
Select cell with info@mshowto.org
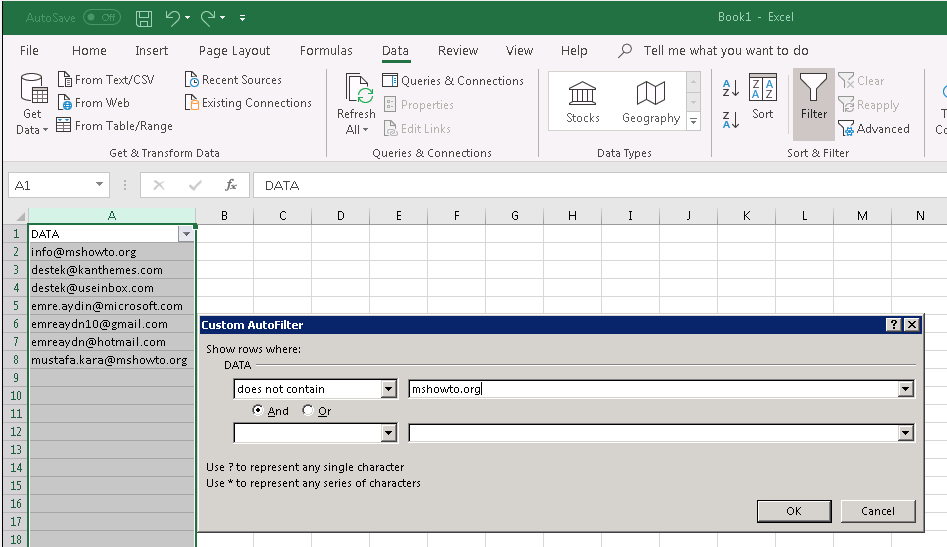(112, 252)
